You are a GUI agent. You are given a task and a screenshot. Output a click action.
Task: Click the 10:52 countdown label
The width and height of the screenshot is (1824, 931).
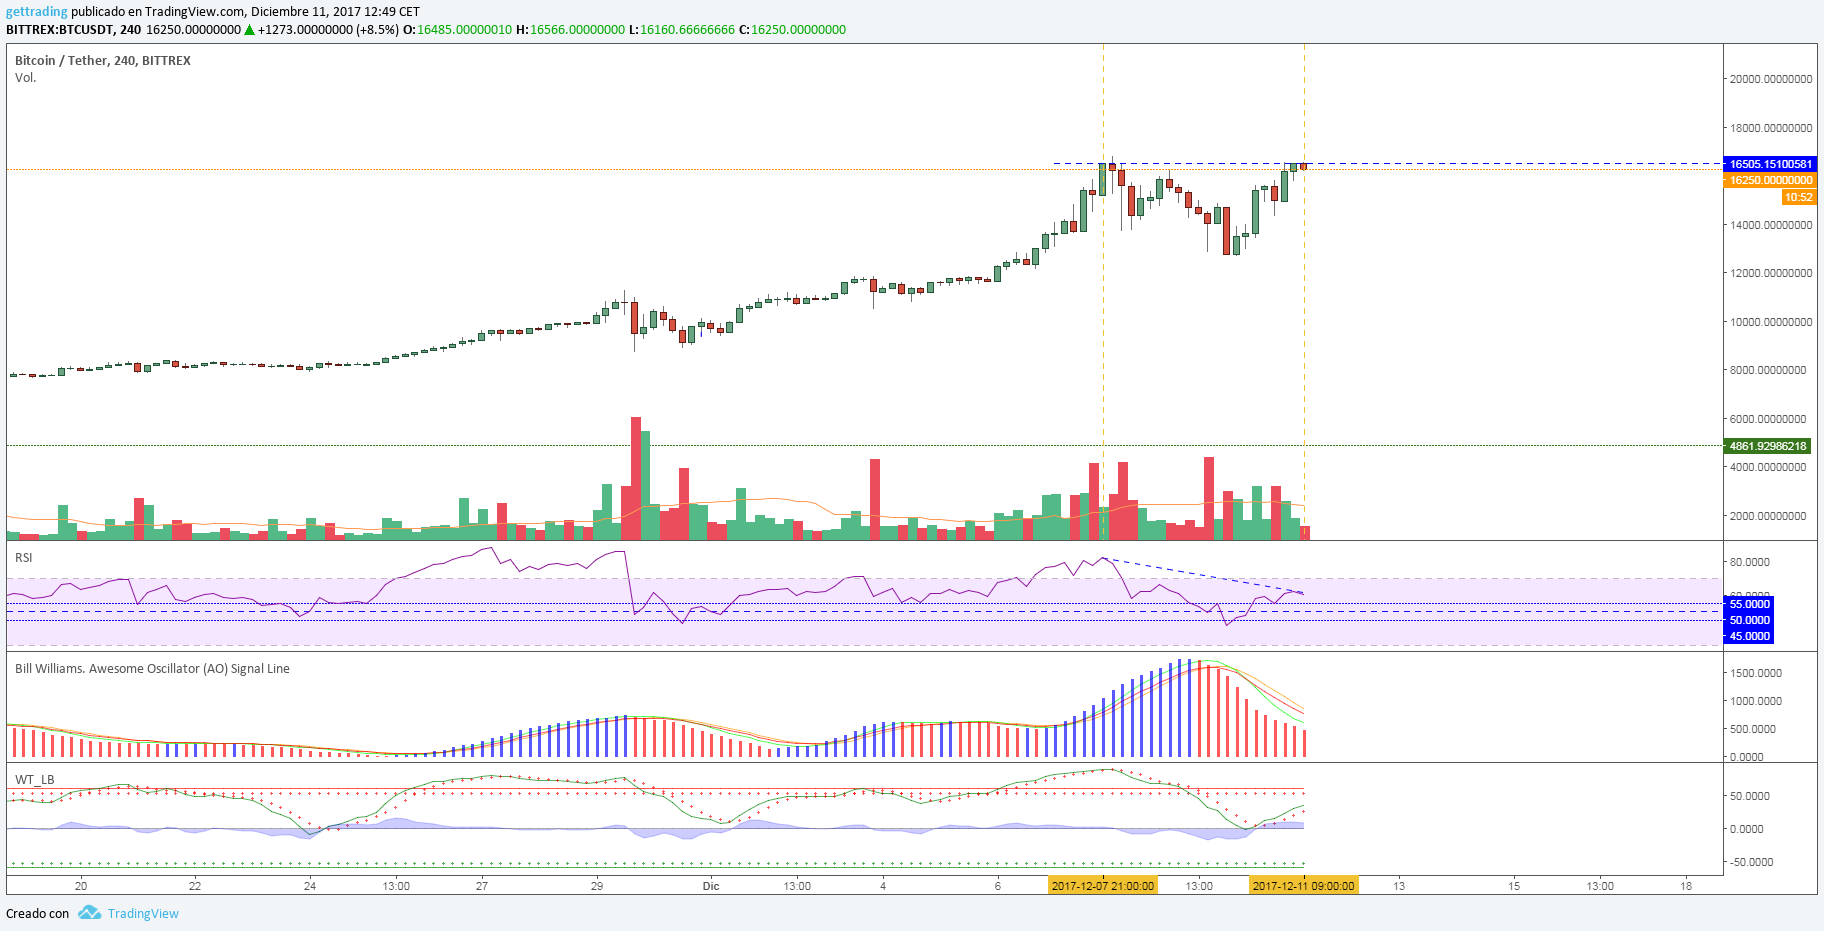pos(1798,197)
